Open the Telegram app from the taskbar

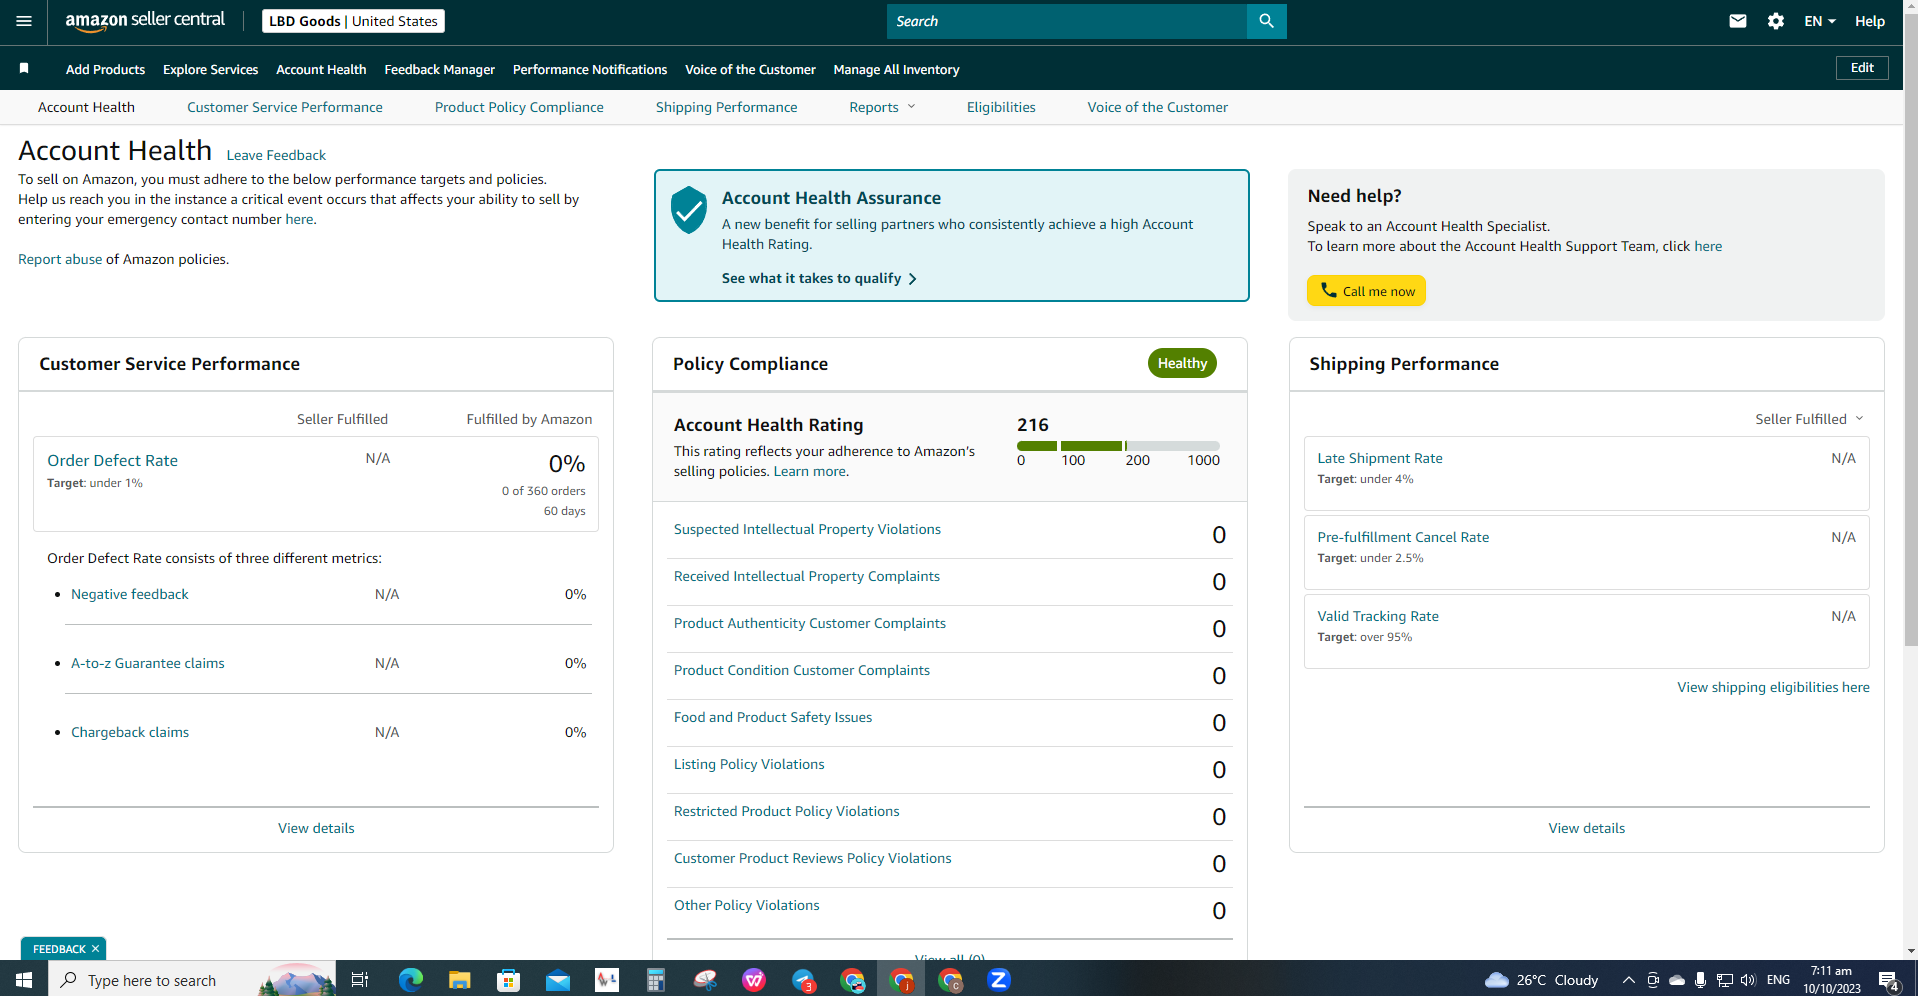tap(803, 980)
